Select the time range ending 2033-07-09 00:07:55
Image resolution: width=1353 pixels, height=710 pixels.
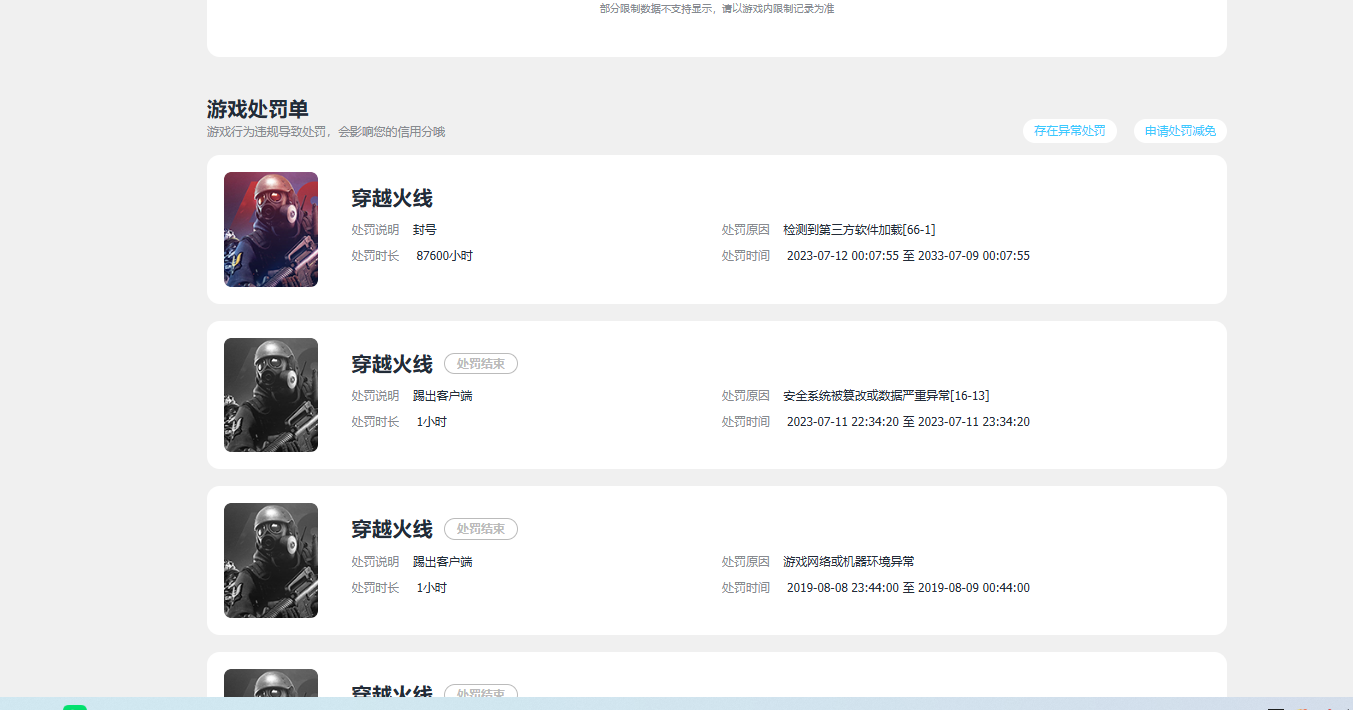tap(908, 256)
